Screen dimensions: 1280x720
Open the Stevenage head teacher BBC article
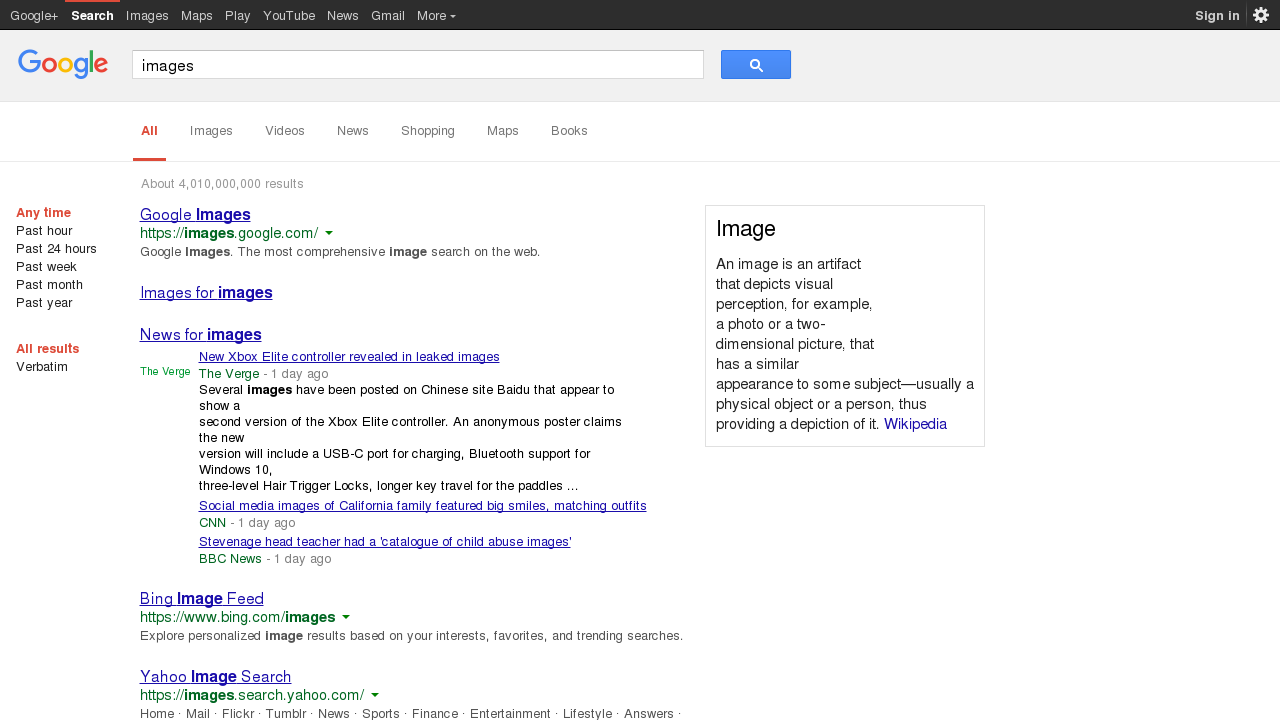[x=385, y=542]
